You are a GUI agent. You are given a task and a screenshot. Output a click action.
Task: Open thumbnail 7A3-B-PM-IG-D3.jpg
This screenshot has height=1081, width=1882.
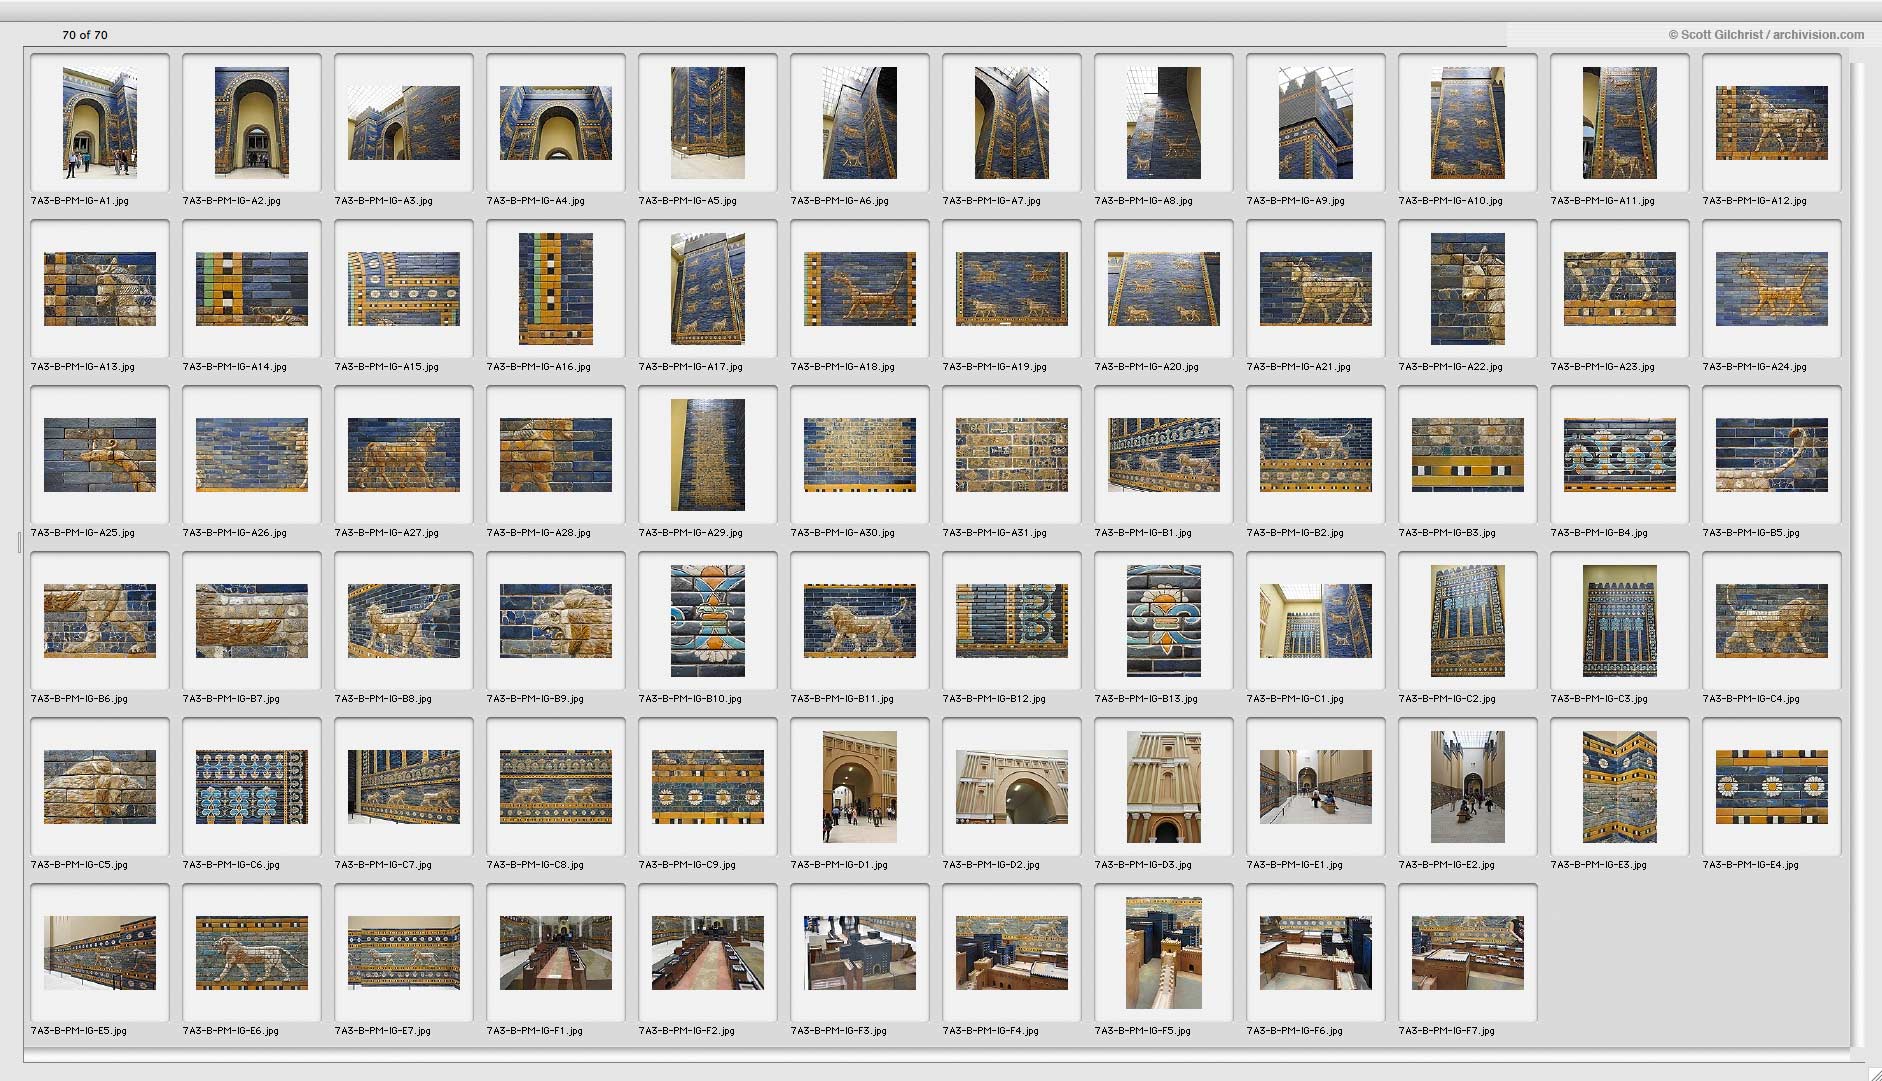pos(1164,787)
